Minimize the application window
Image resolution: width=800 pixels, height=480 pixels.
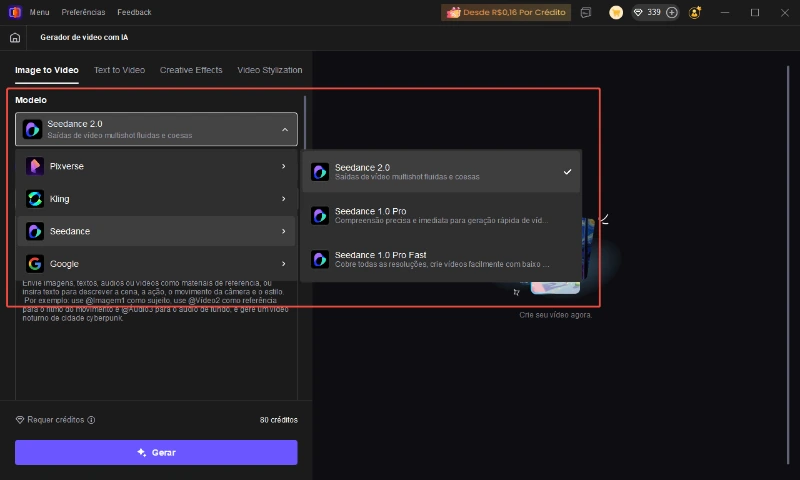725,12
